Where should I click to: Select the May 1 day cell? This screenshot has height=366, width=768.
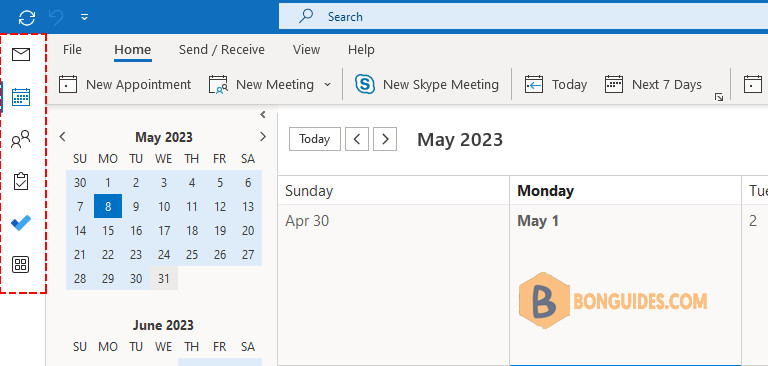pyautogui.click(x=625, y=284)
